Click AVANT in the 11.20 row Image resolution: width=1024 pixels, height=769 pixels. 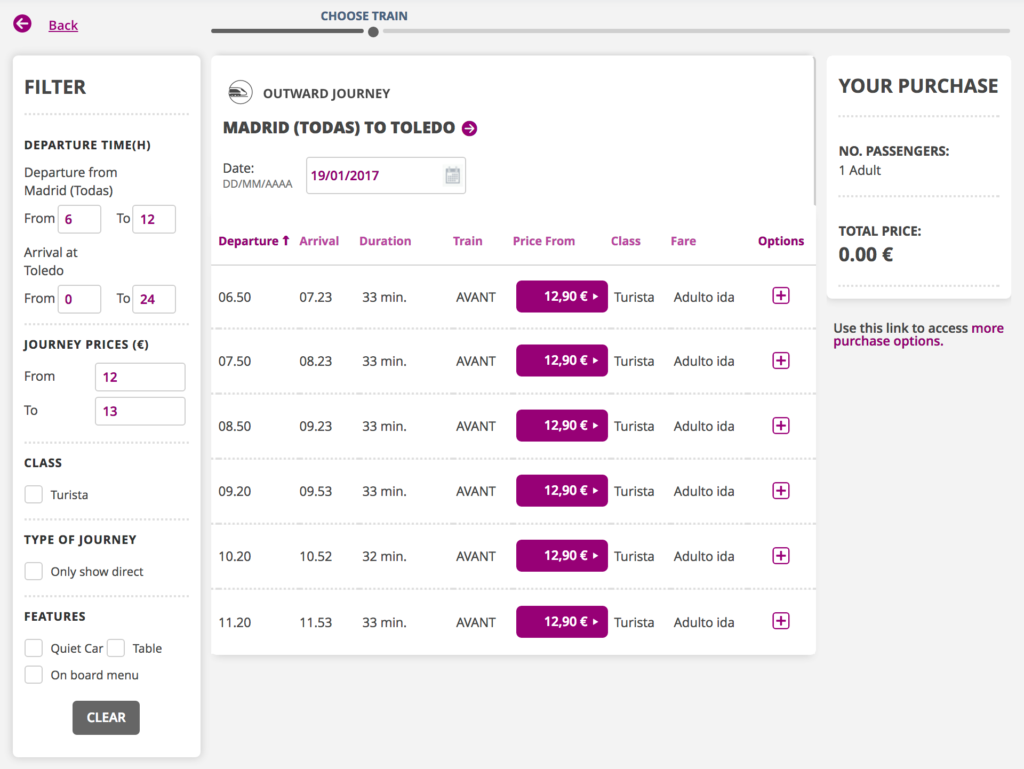tap(475, 622)
